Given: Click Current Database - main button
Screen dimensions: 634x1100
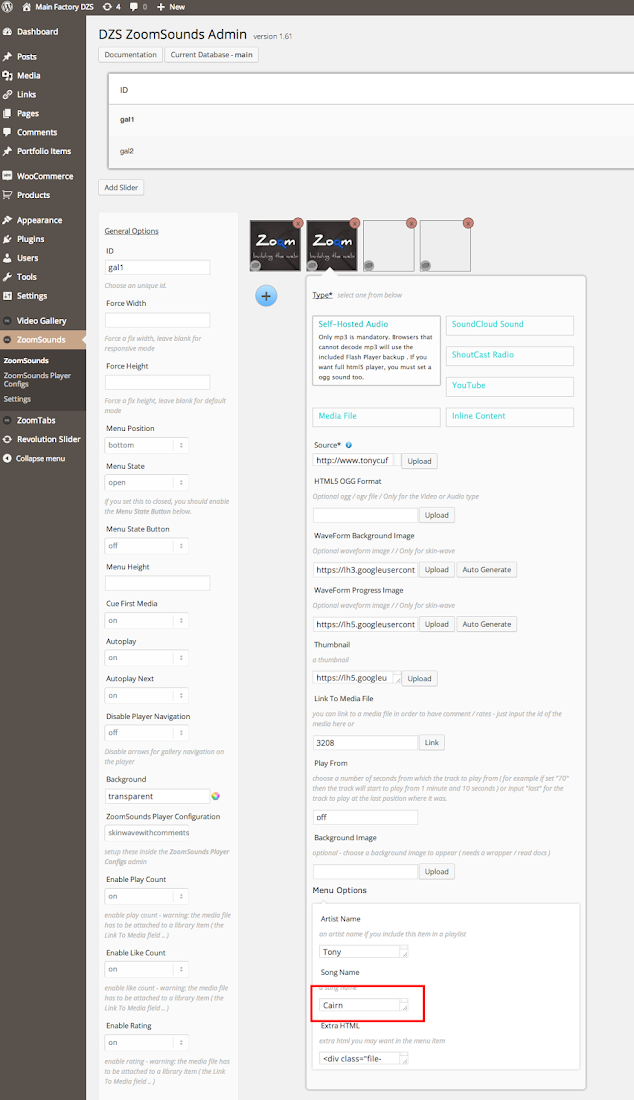Looking at the screenshot, I should click(211, 55).
